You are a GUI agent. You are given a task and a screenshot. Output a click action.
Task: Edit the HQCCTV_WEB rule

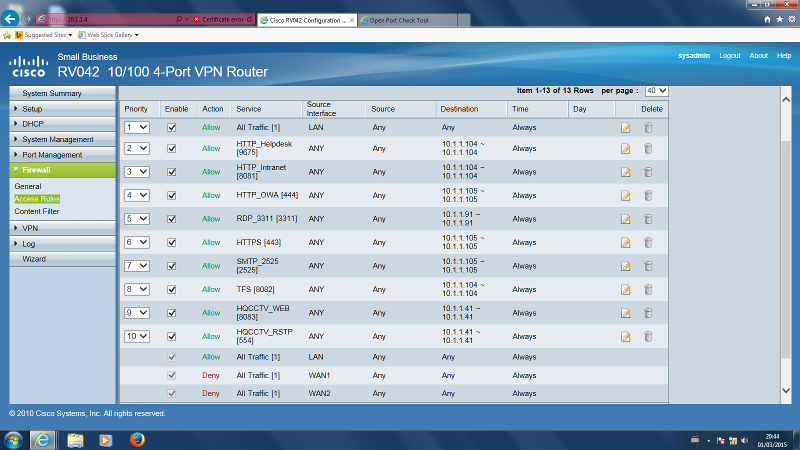pos(626,313)
